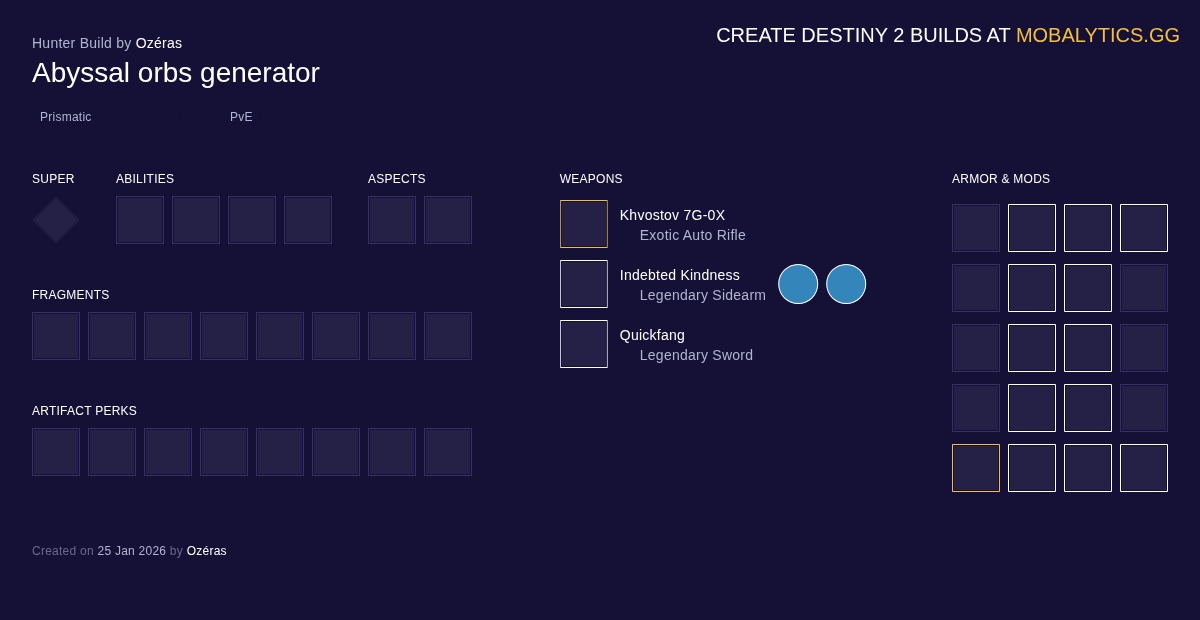Toggle the second blue perk circle on Indebted Kindness
Image resolution: width=1200 pixels, height=620 pixels.
(846, 284)
